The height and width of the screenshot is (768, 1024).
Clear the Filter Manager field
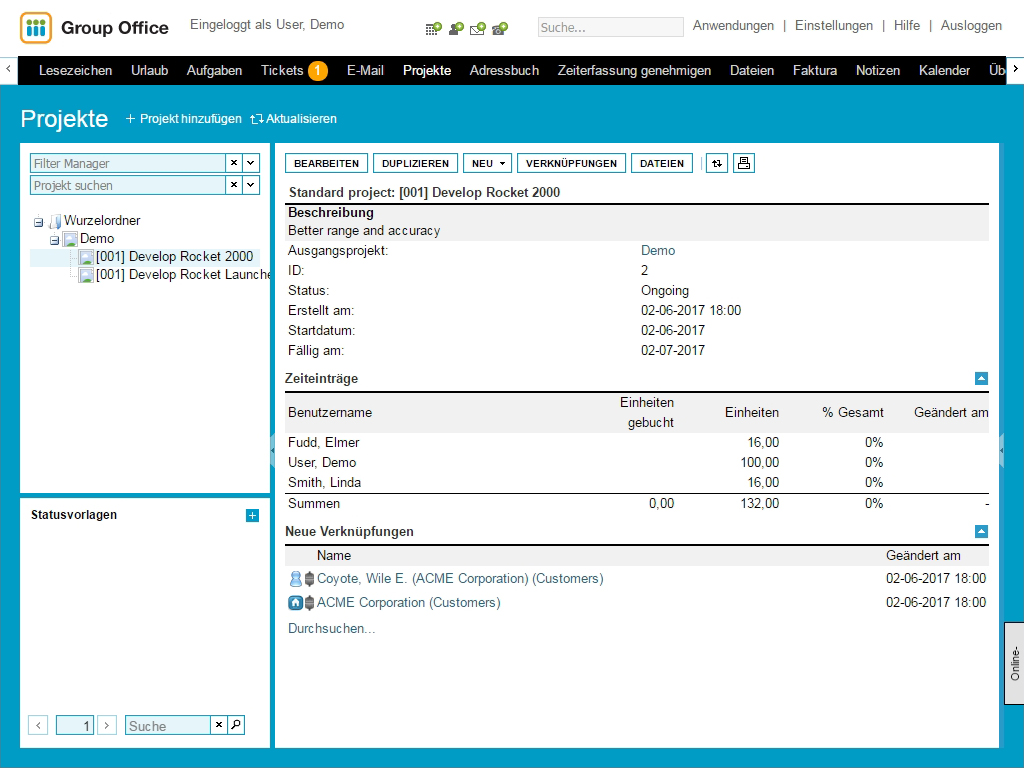[234, 163]
